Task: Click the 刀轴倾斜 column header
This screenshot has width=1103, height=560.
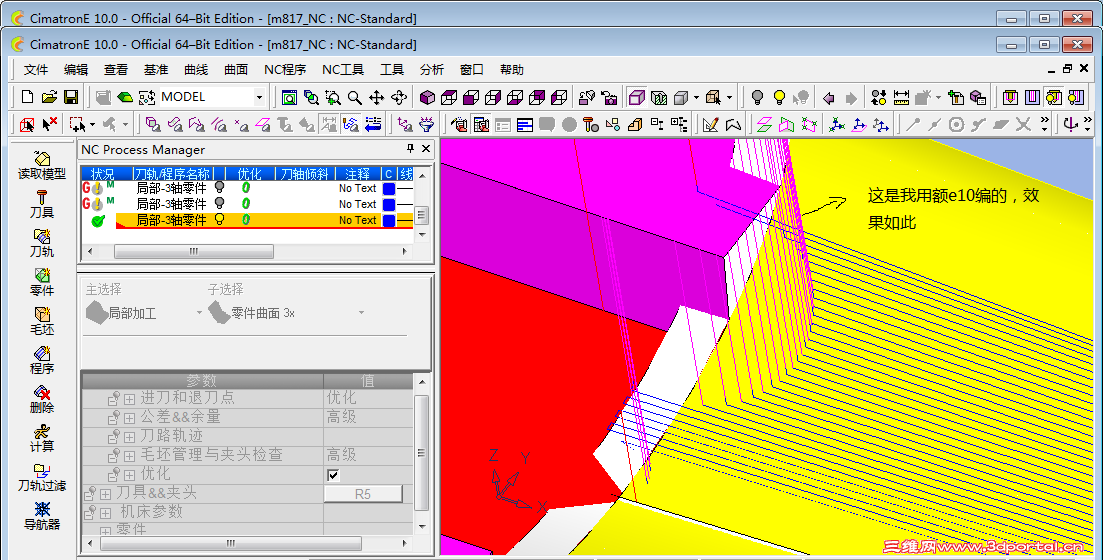Action: click(x=303, y=174)
